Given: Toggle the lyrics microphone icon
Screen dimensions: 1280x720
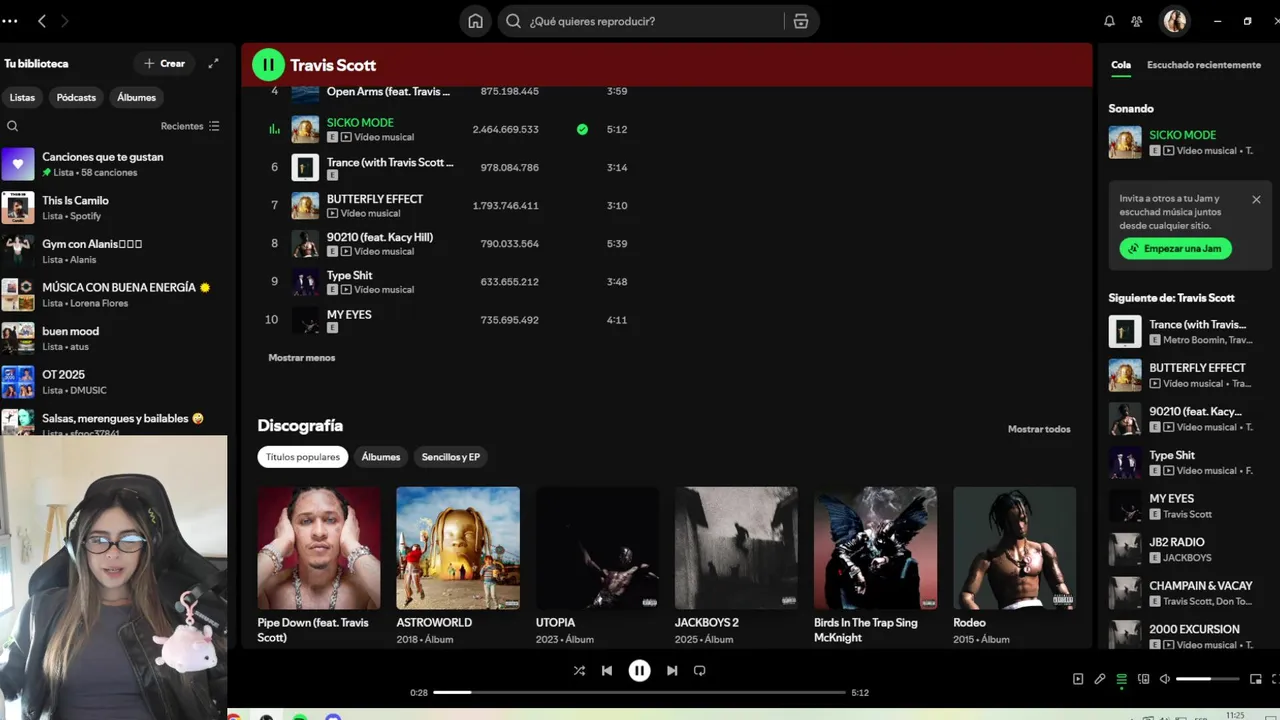Looking at the screenshot, I should pos(1100,679).
